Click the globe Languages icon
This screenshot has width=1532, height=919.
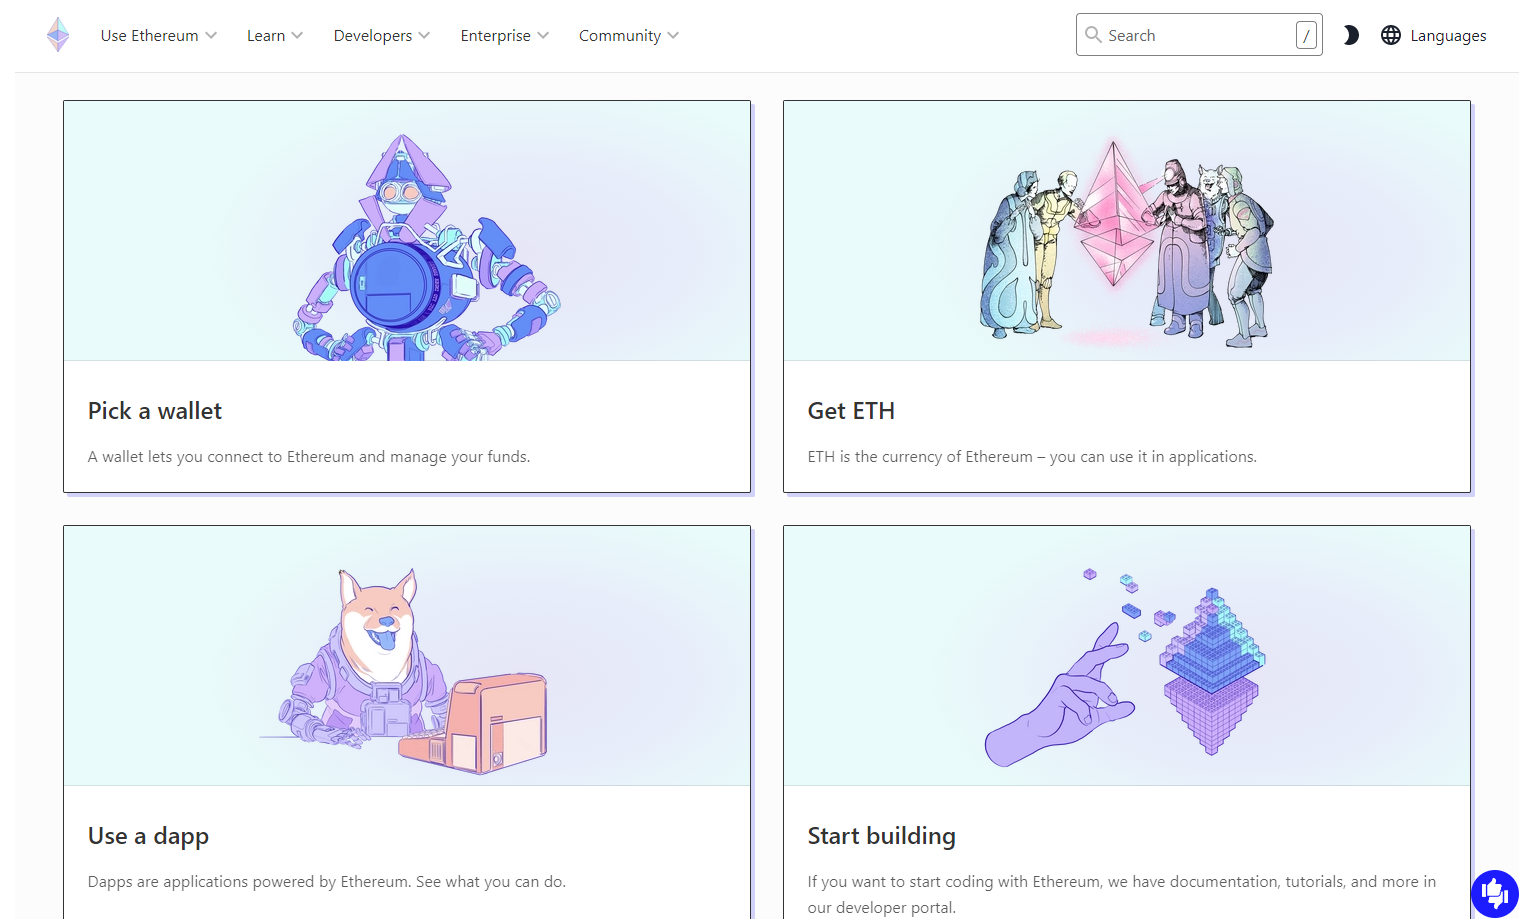click(x=1391, y=35)
